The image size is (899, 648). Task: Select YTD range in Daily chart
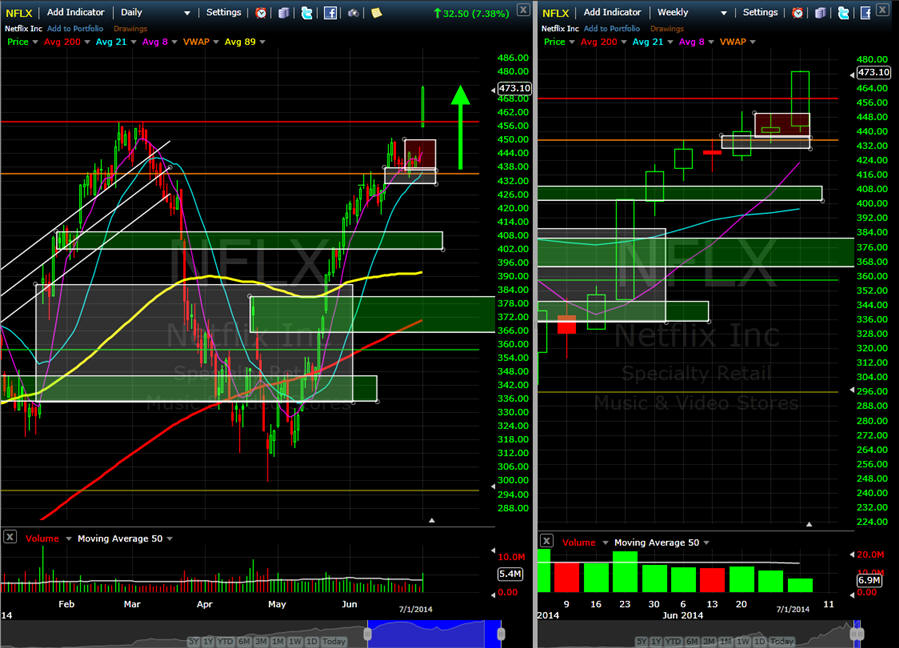coord(224,641)
